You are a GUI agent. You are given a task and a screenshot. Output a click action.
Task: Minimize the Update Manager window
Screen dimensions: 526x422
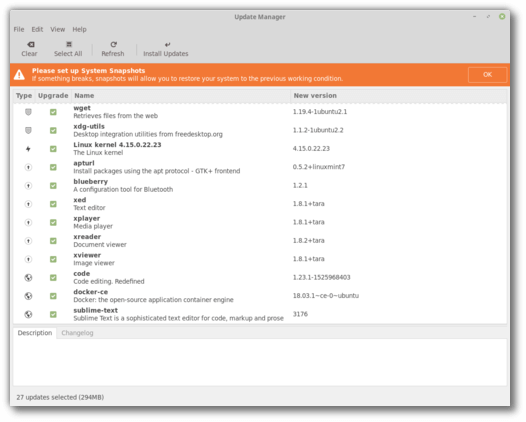(474, 16)
